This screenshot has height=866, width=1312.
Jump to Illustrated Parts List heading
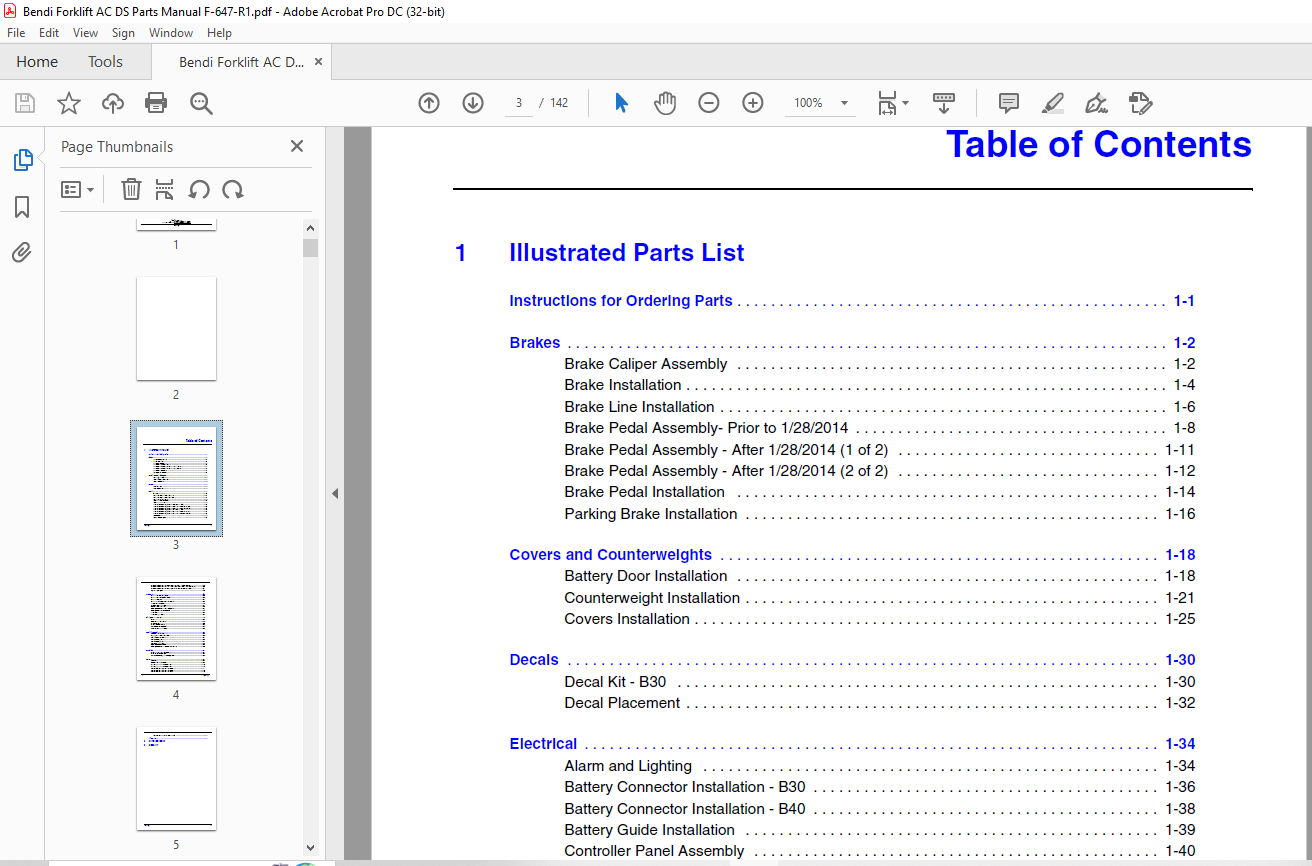[x=626, y=253]
